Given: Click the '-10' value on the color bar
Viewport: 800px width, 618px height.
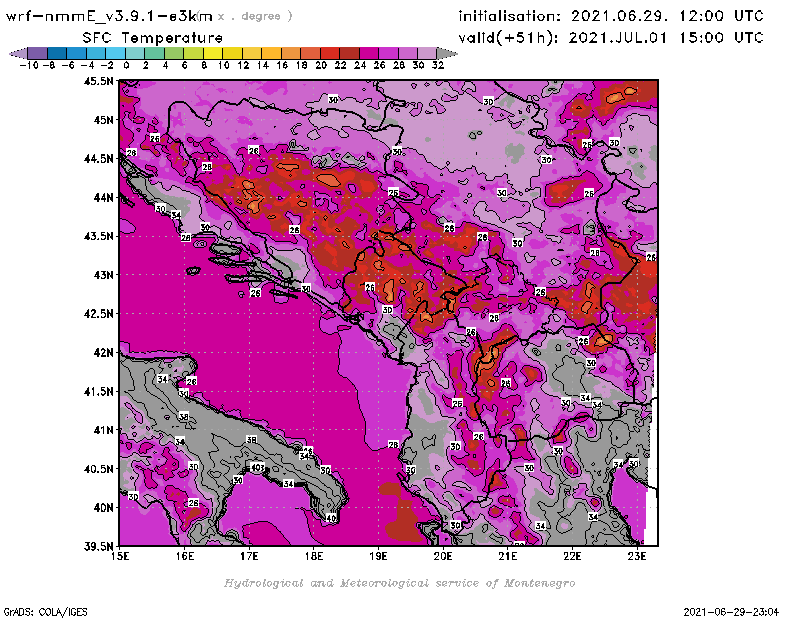Looking at the screenshot, I should tap(29, 65).
